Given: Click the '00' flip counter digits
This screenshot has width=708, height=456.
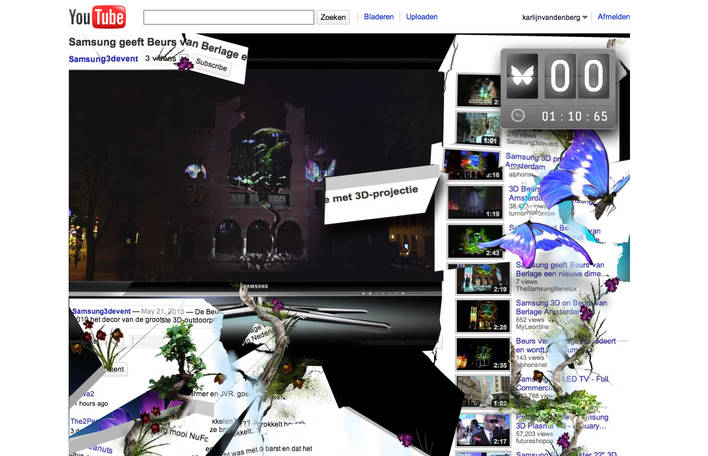Looking at the screenshot, I should (x=577, y=76).
